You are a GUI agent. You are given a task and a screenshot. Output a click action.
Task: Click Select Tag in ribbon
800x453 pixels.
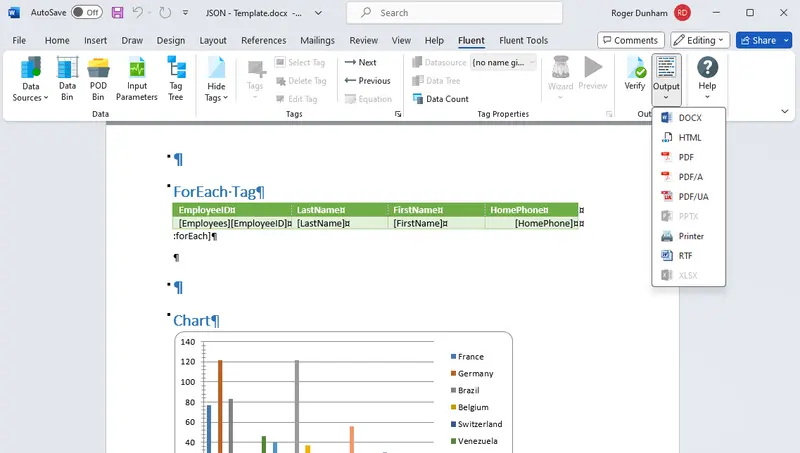click(300, 62)
